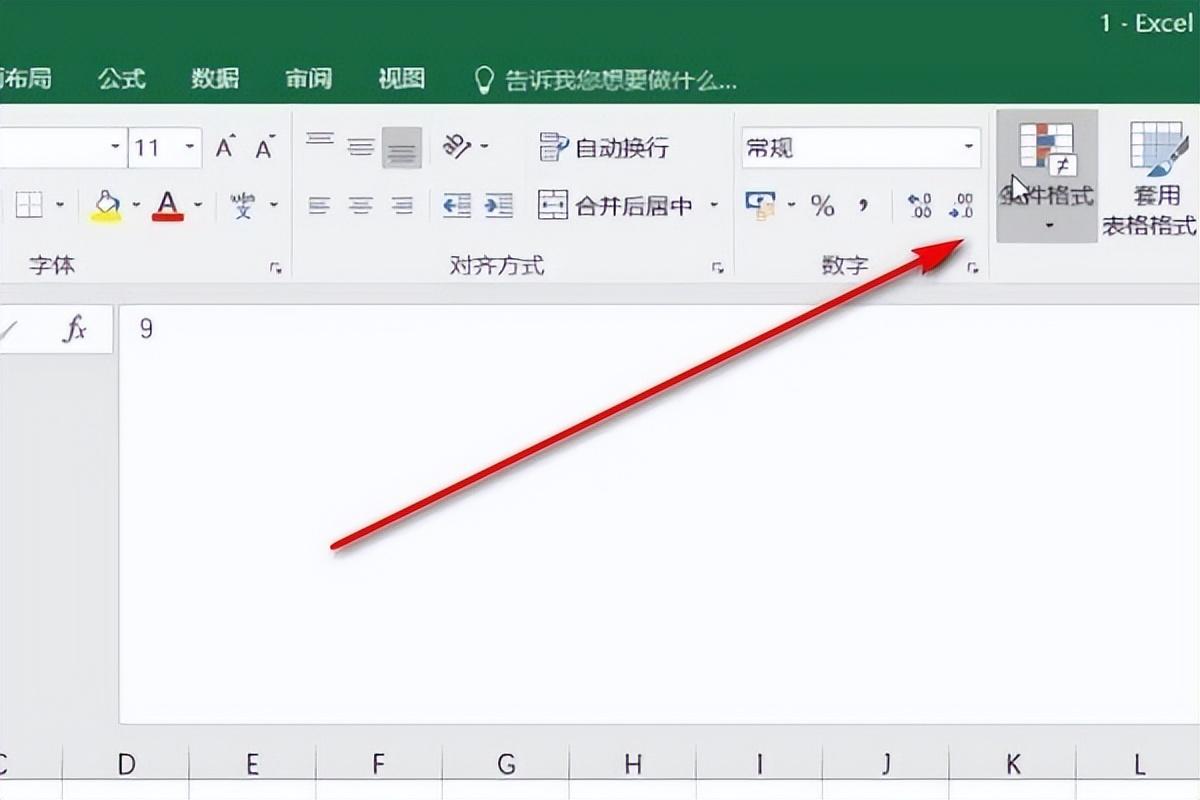Toggle 自动换行 wrap text
Image resolution: width=1200 pixels, height=800 pixels.
pos(604,148)
